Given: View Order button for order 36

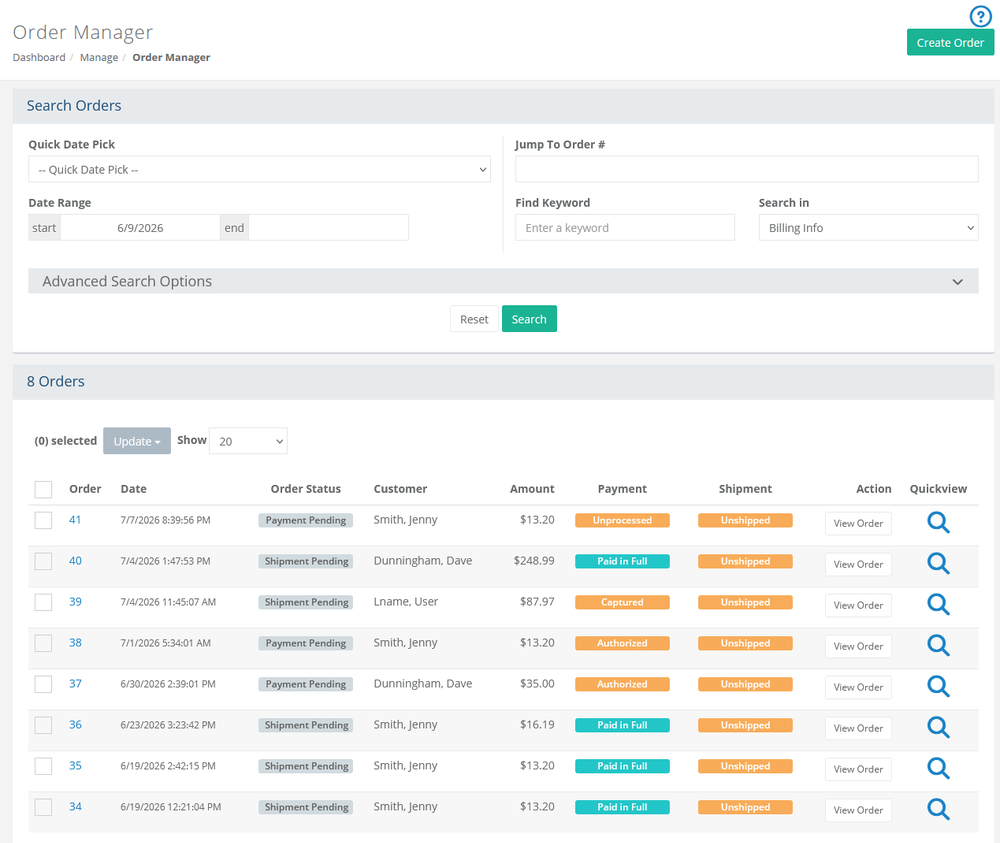Looking at the screenshot, I should click(858, 728).
